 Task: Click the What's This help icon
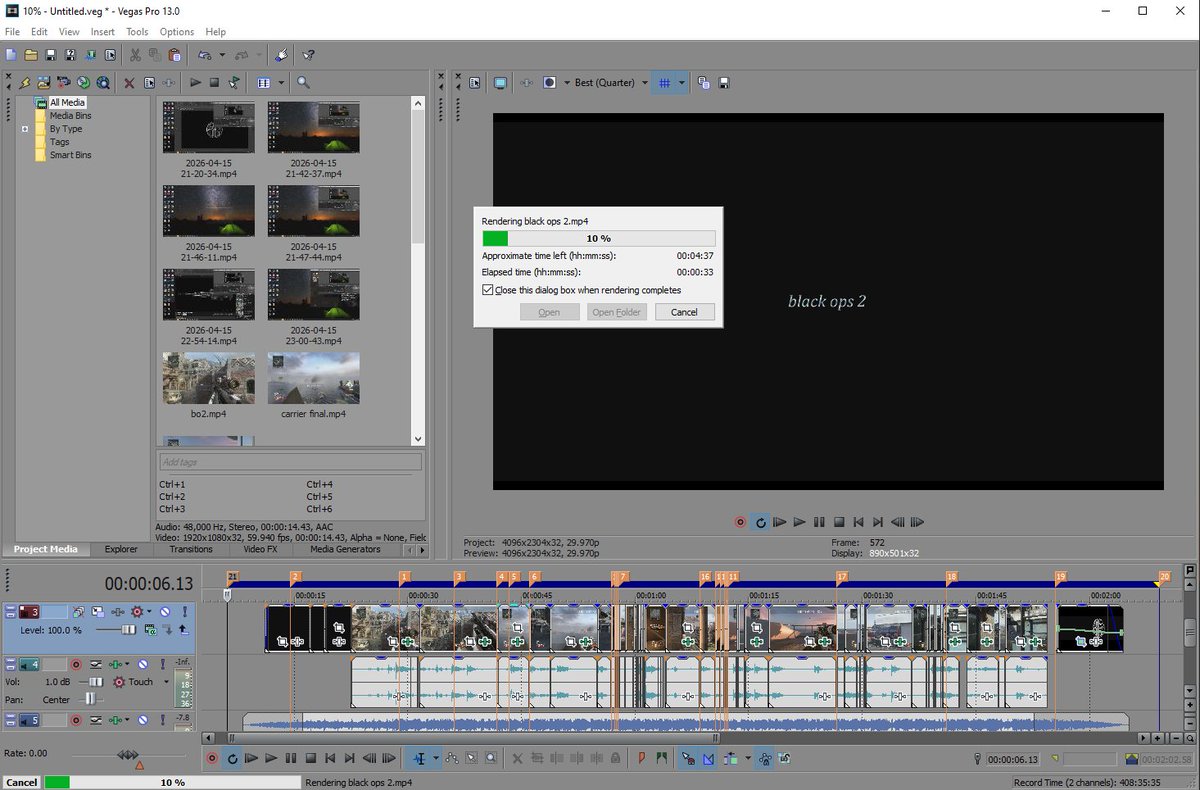point(308,55)
